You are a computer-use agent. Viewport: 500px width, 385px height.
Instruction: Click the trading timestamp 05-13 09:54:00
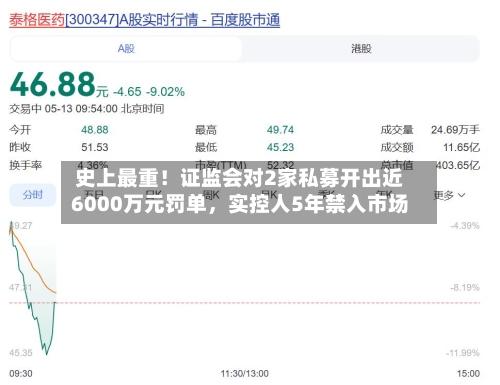81,109
